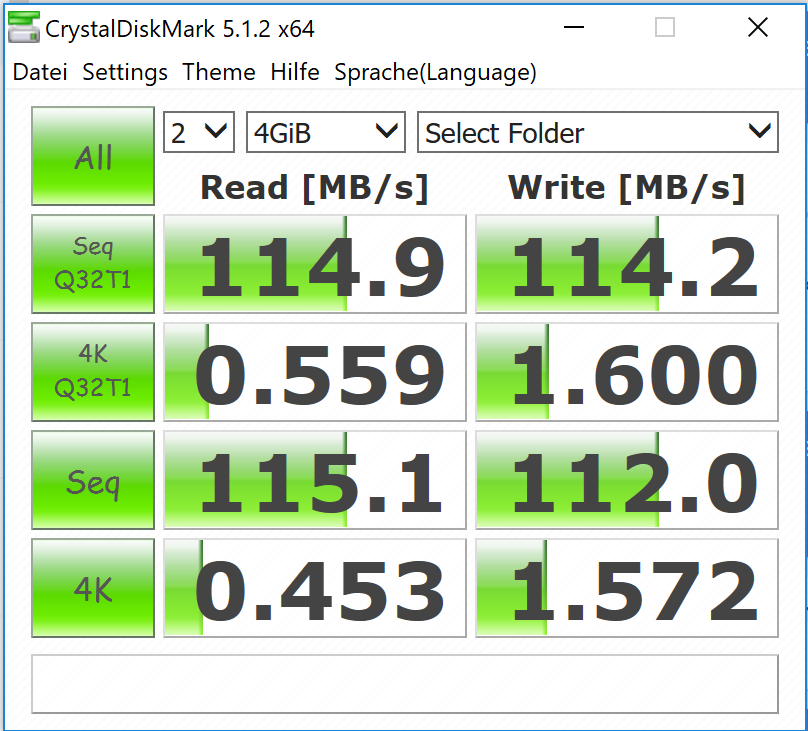
Task: Click the 4K Q32T1 read result 0.559
Action: pyautogui.click(x=315, y=372)
